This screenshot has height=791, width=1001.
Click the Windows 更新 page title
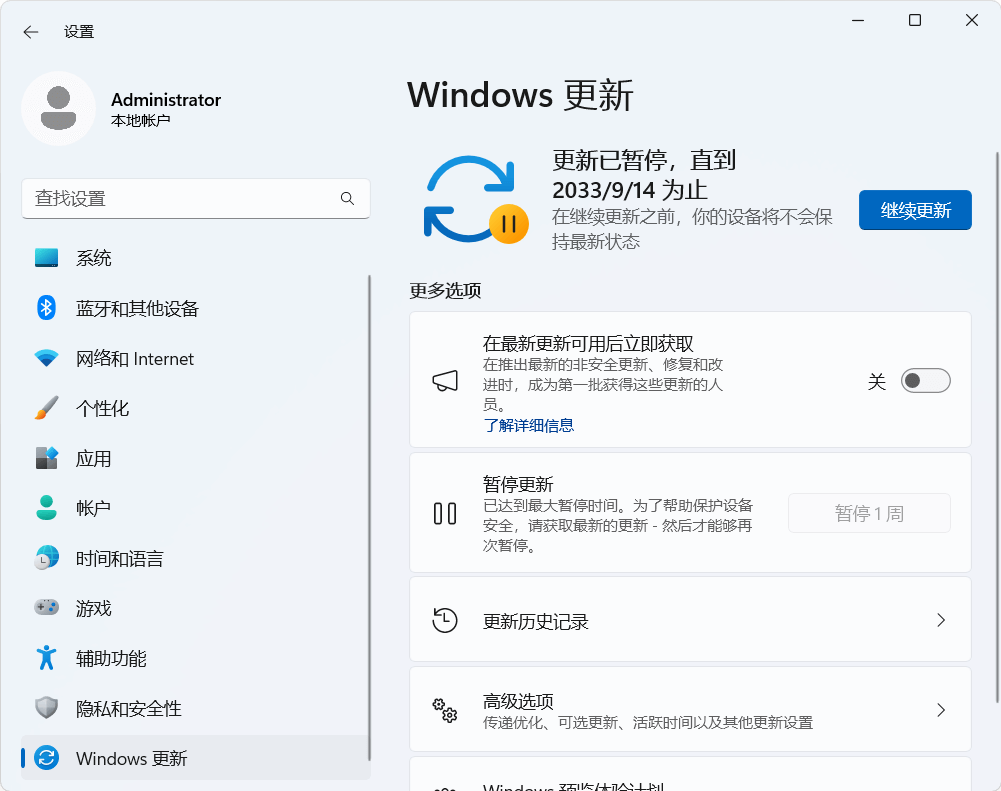pyautogui.click(x=520, y=95)
